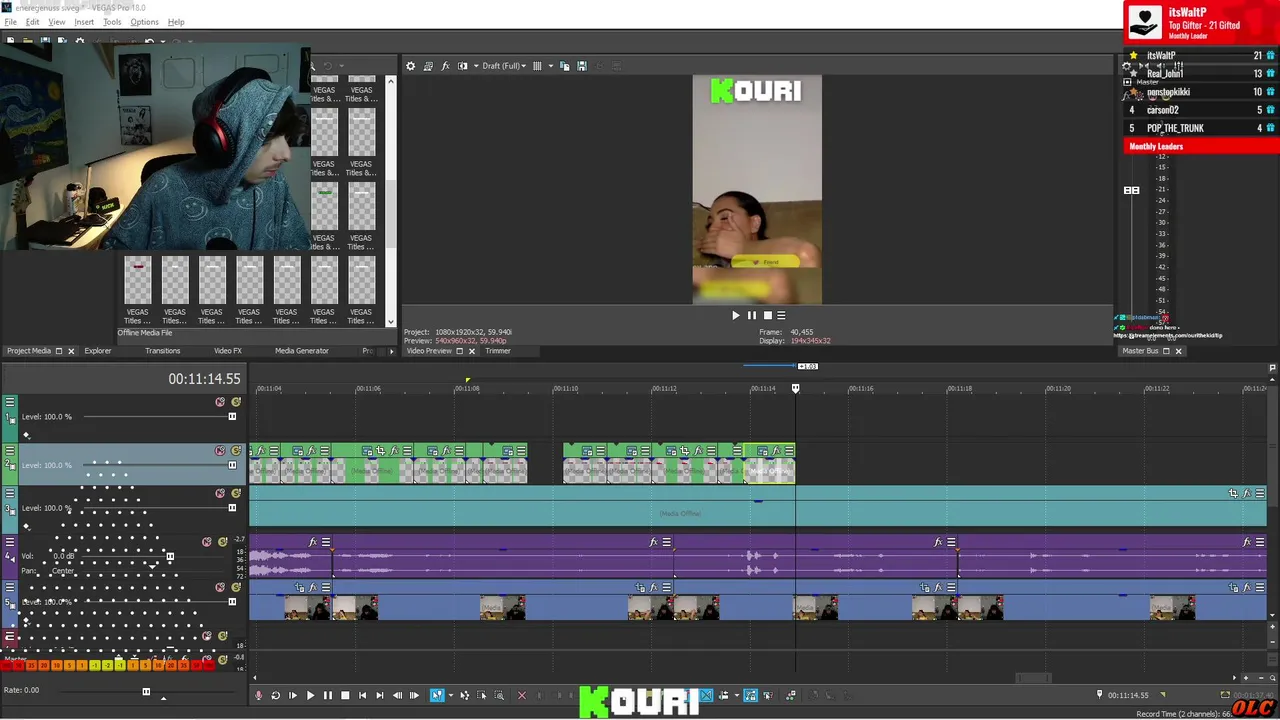The width and height of the screenshot is (1280, 720).
Task: Select the Envelope Edit tool
Action: tap(464, 695)
